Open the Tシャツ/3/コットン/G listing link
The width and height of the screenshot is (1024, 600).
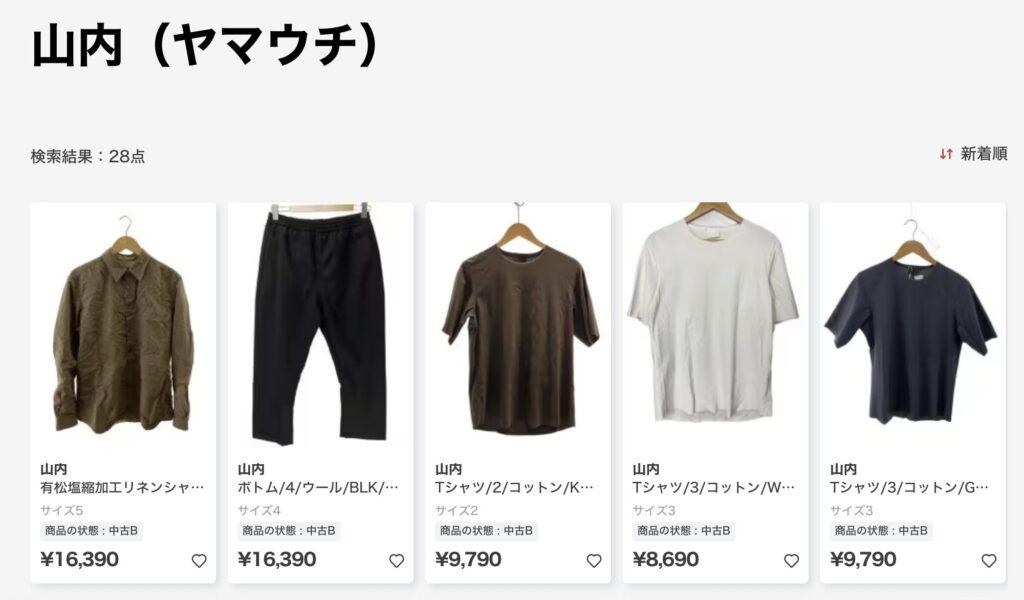[910, 487]
